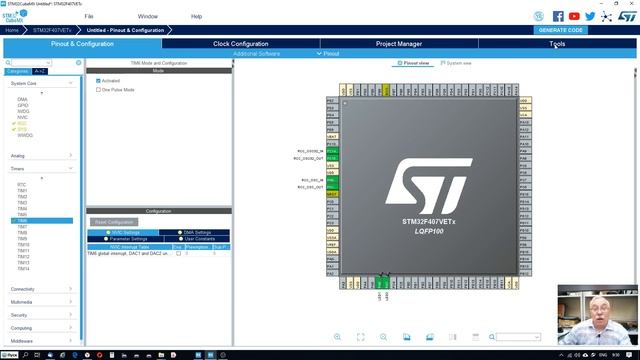The width and height of the screenshot is (640, 360).
Task: Select the RTC item under Timers
Action: pyautogui.click(x=22, y=184)
